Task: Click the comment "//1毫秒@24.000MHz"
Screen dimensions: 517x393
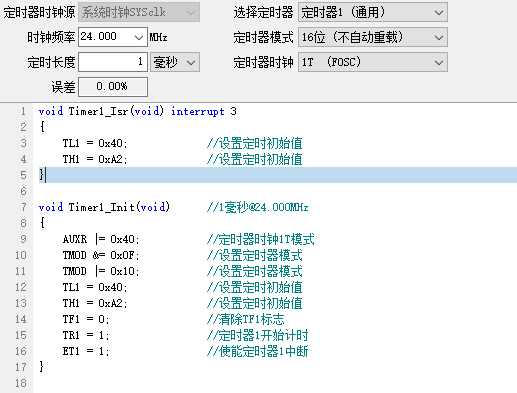Action: pyautogui.click(x=257, y=207)
